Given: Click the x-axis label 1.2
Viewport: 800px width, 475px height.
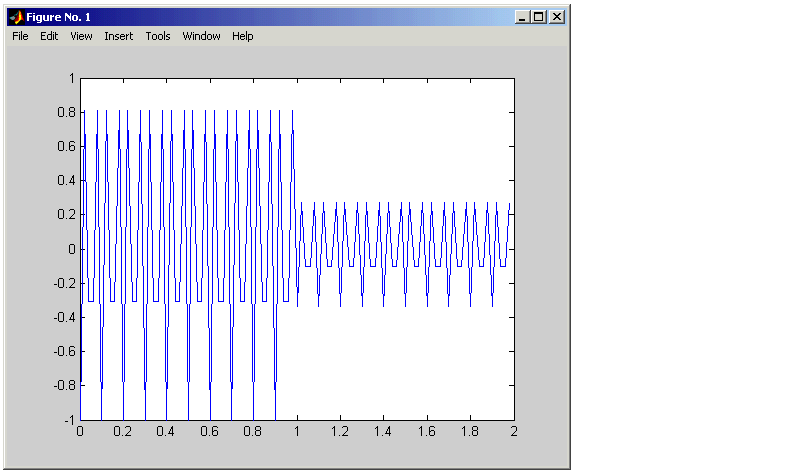Looking at the screenshot, I should 340,432.
